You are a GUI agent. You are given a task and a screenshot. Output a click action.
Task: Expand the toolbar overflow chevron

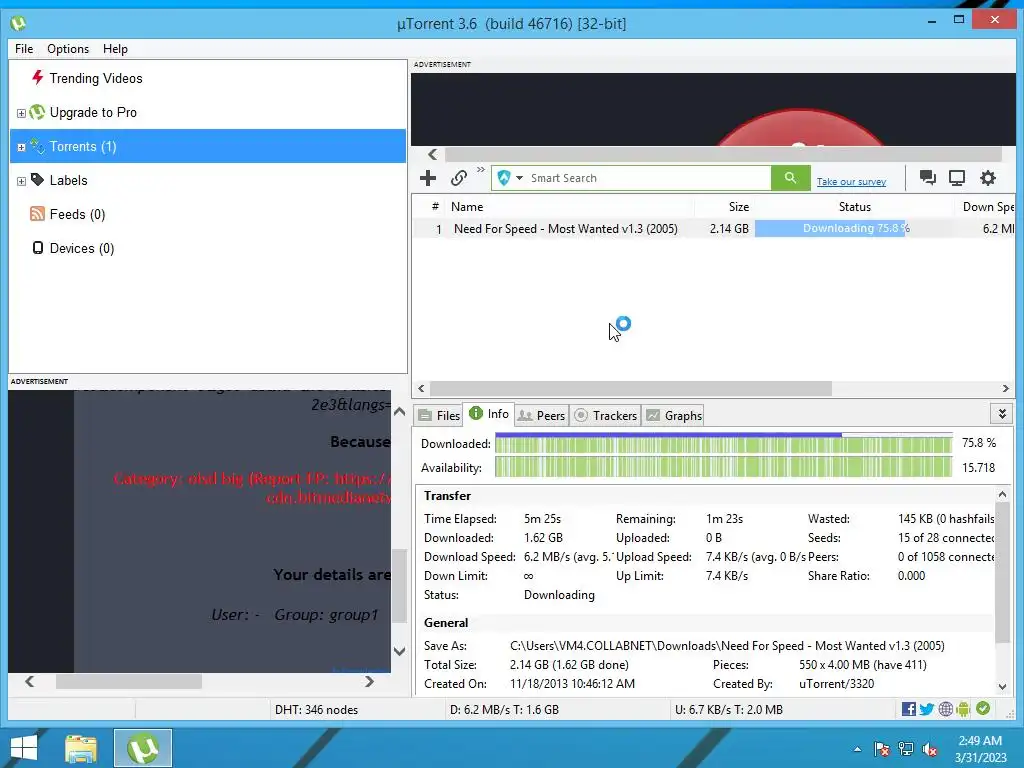[x=481, y=170]
